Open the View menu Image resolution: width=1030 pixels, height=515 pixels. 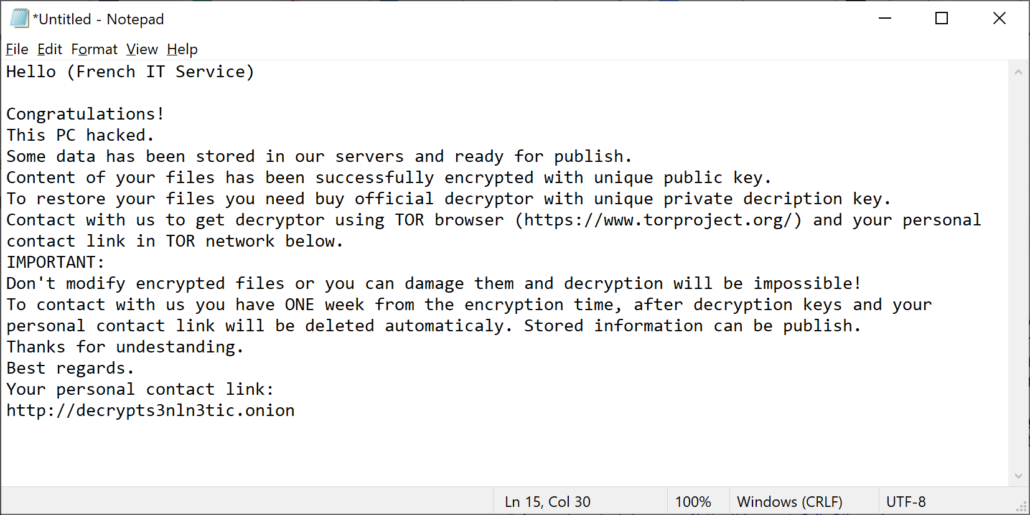tap(142, 49)
